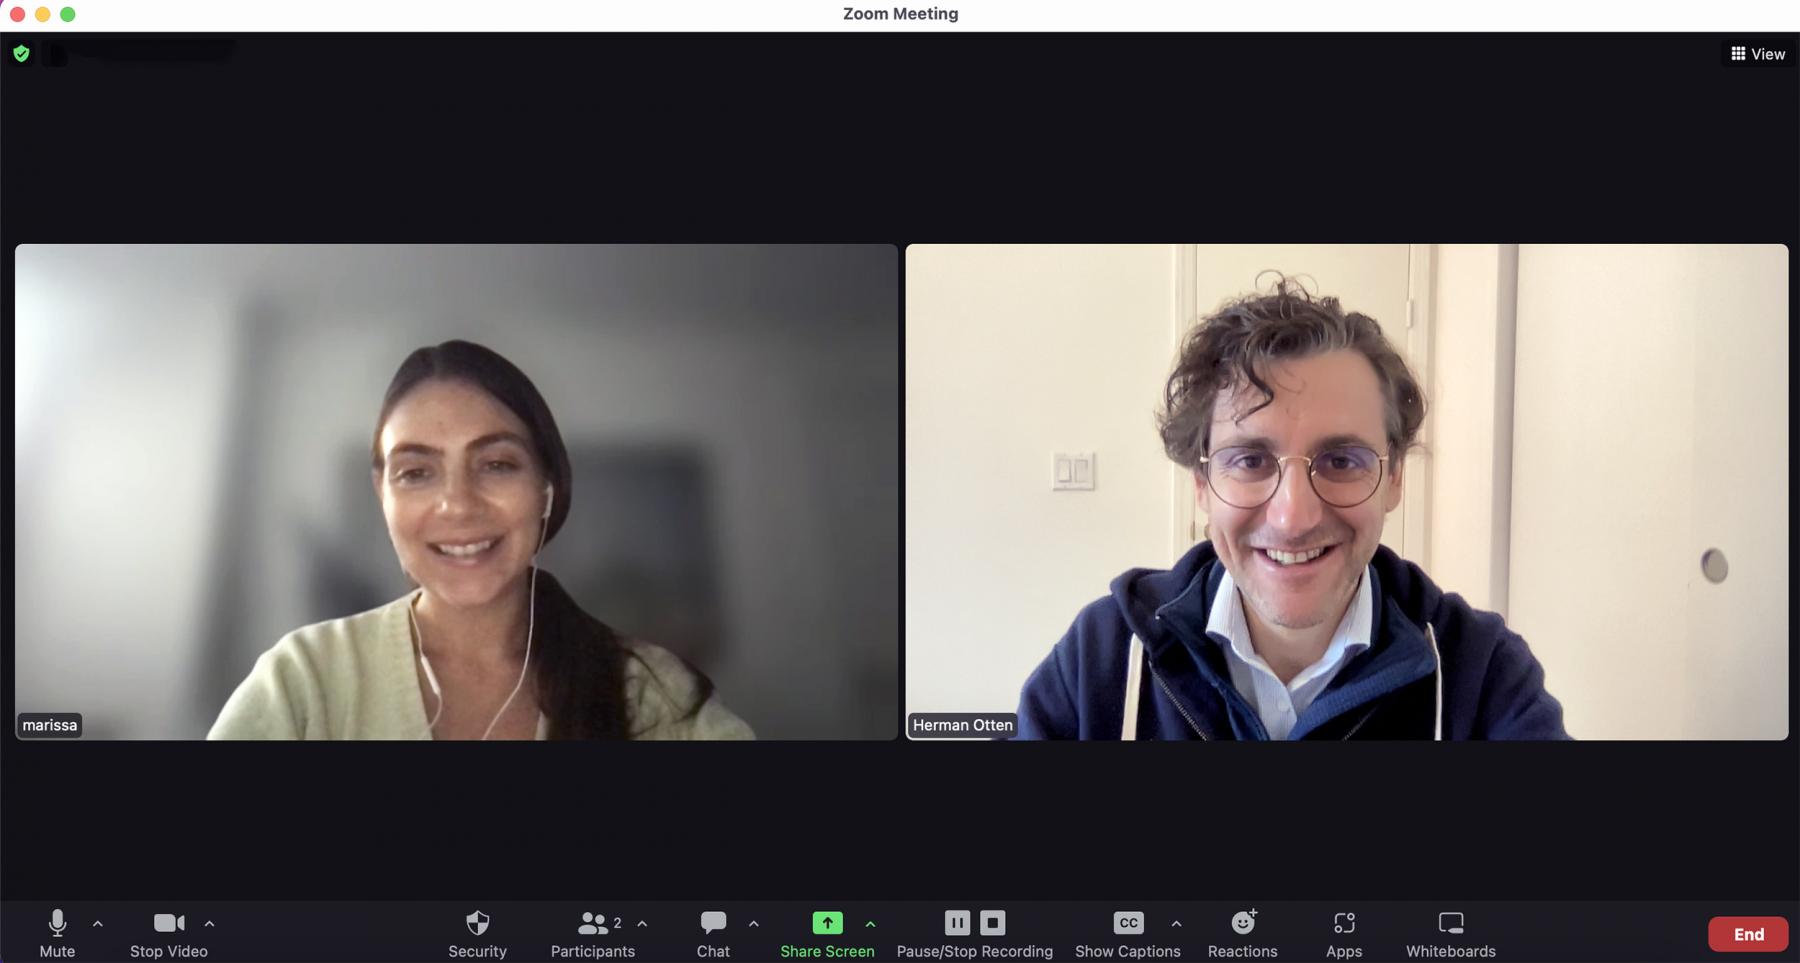Click the Herman Otten name label
The image size is (1800, 963).
coord(962,725)
